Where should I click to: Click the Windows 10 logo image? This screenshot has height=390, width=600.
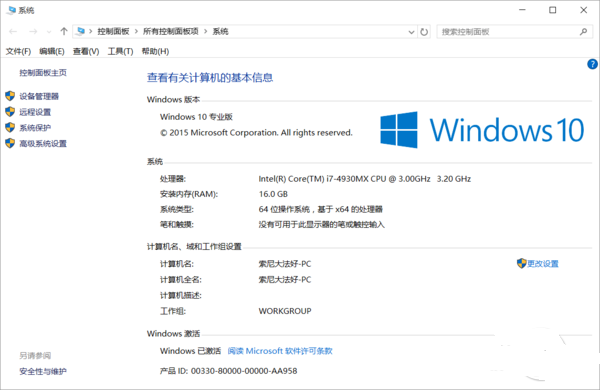pyautogui.click(x=482, y=130)
